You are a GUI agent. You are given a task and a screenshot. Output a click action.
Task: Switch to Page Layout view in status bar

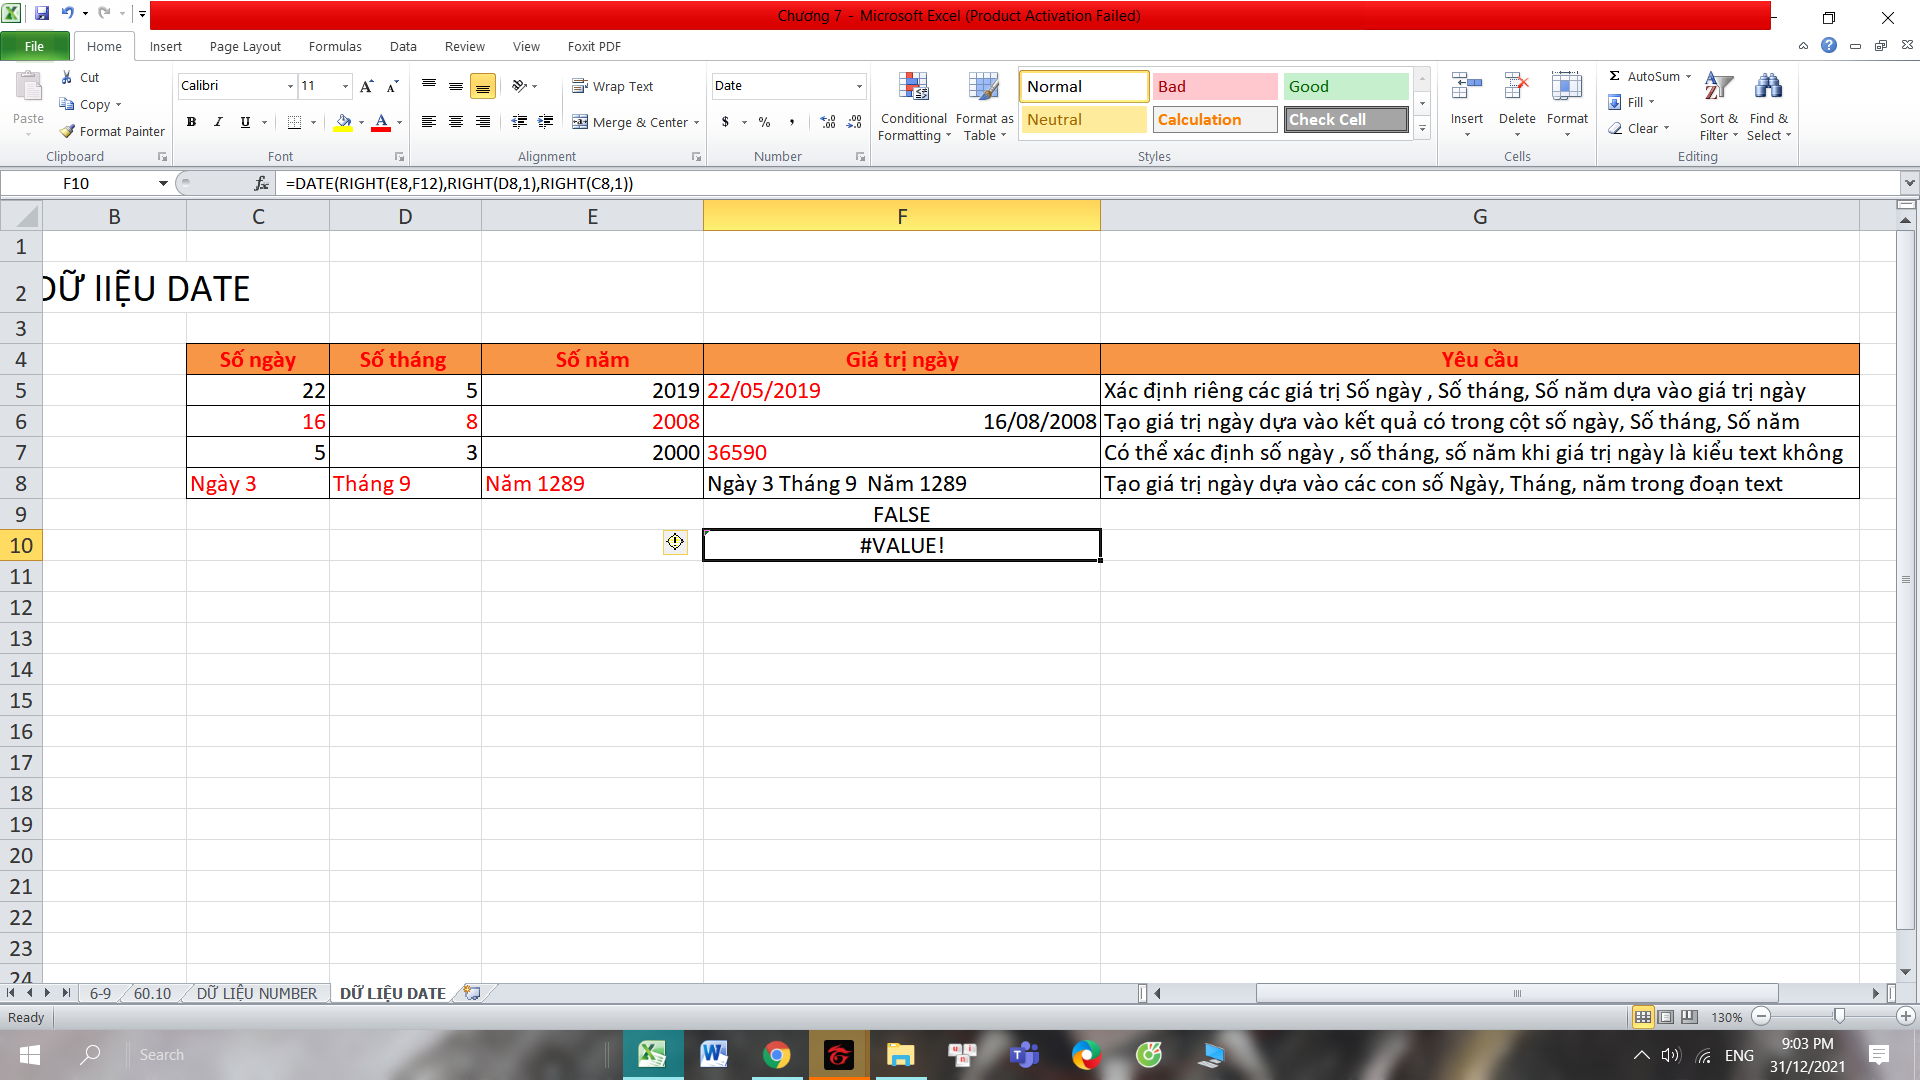point(1666,1017)
